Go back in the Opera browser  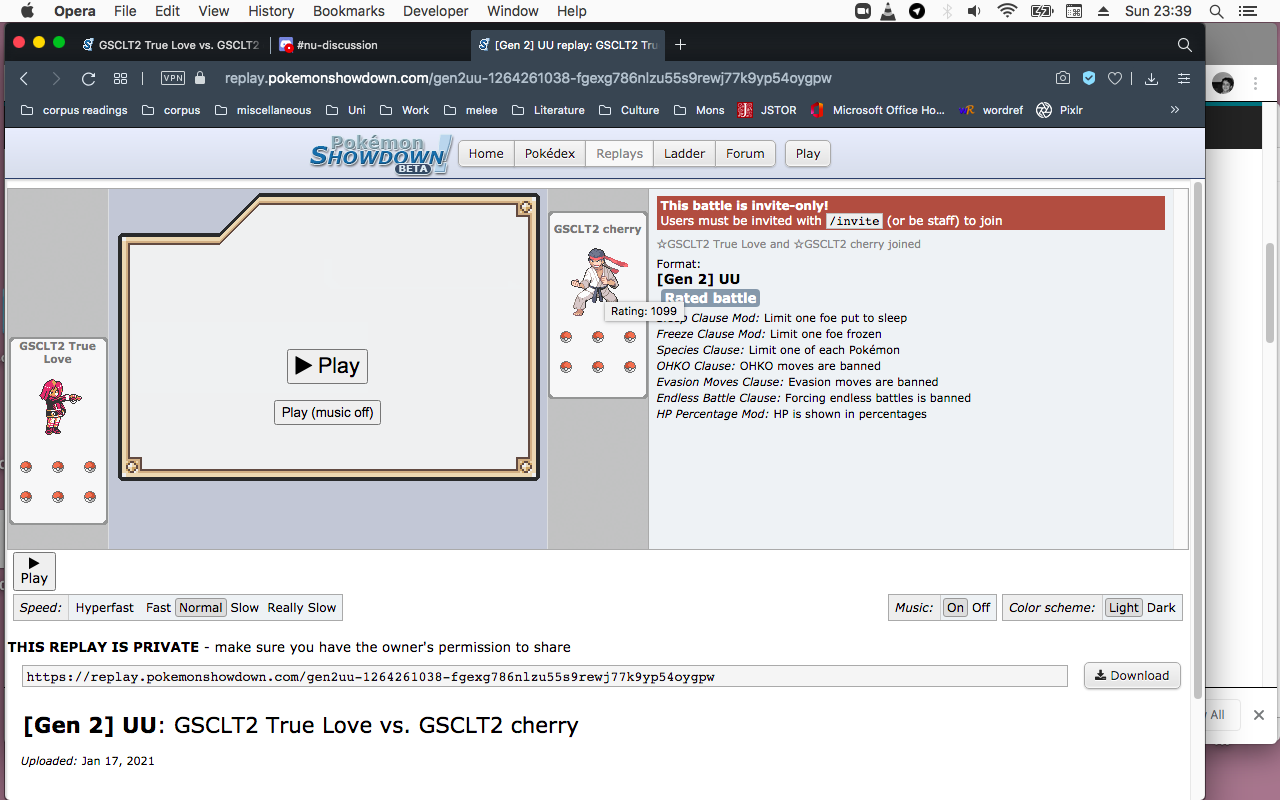click(25, 78)
